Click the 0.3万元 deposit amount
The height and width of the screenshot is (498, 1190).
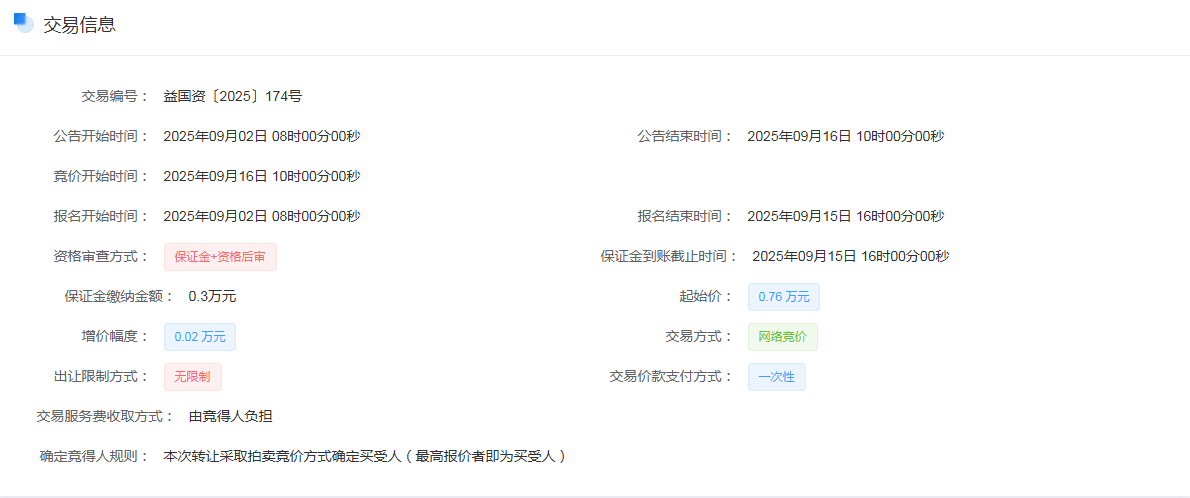click(212, 296)
